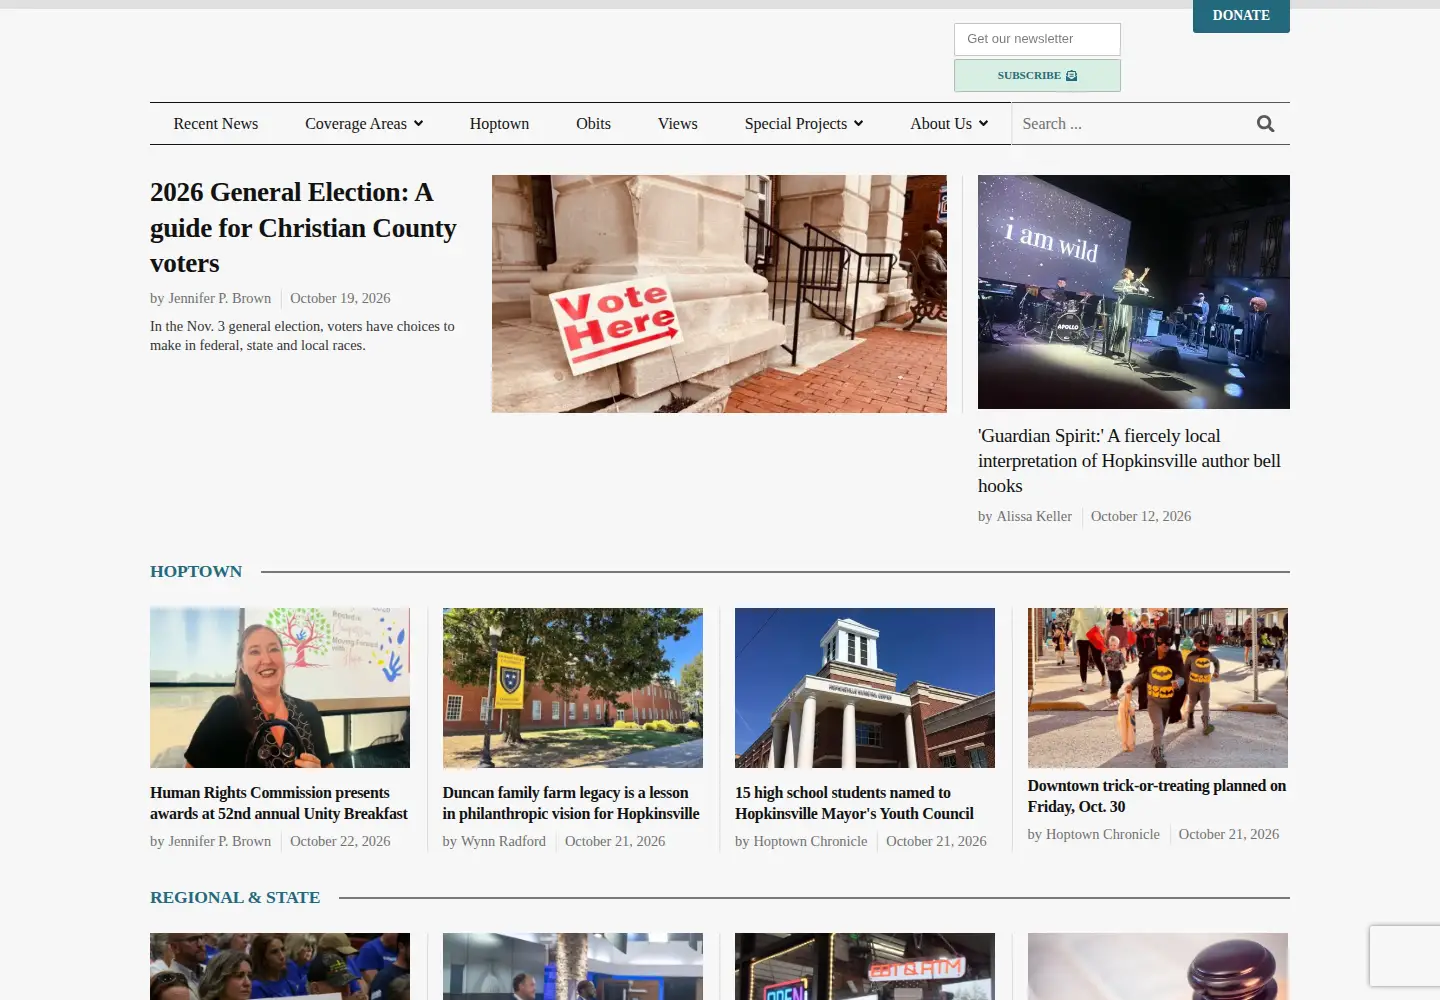This screenshot has width=1440, height=1000.
Task: Read the Human Rights Commission awards article
Action: (x=279, y=803)
